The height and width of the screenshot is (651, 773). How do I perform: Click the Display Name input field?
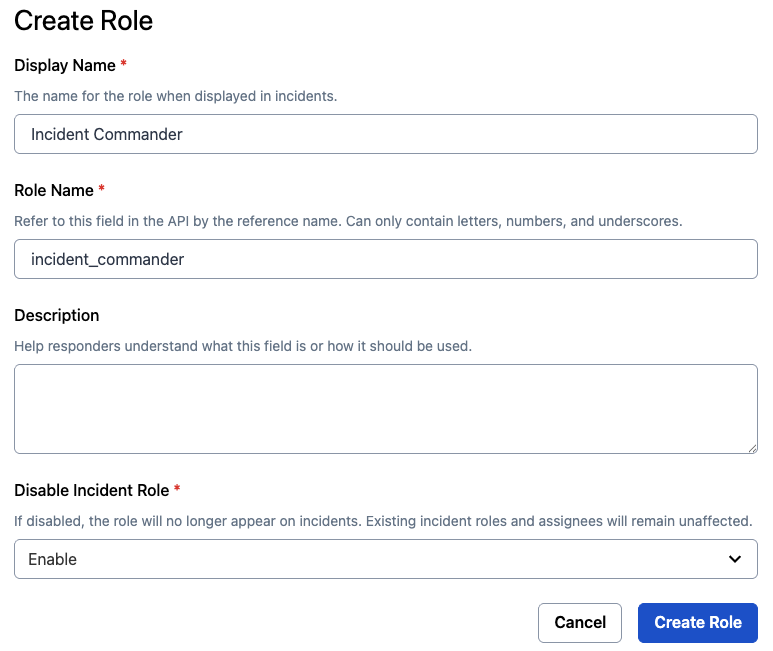(x=385, y=134)
